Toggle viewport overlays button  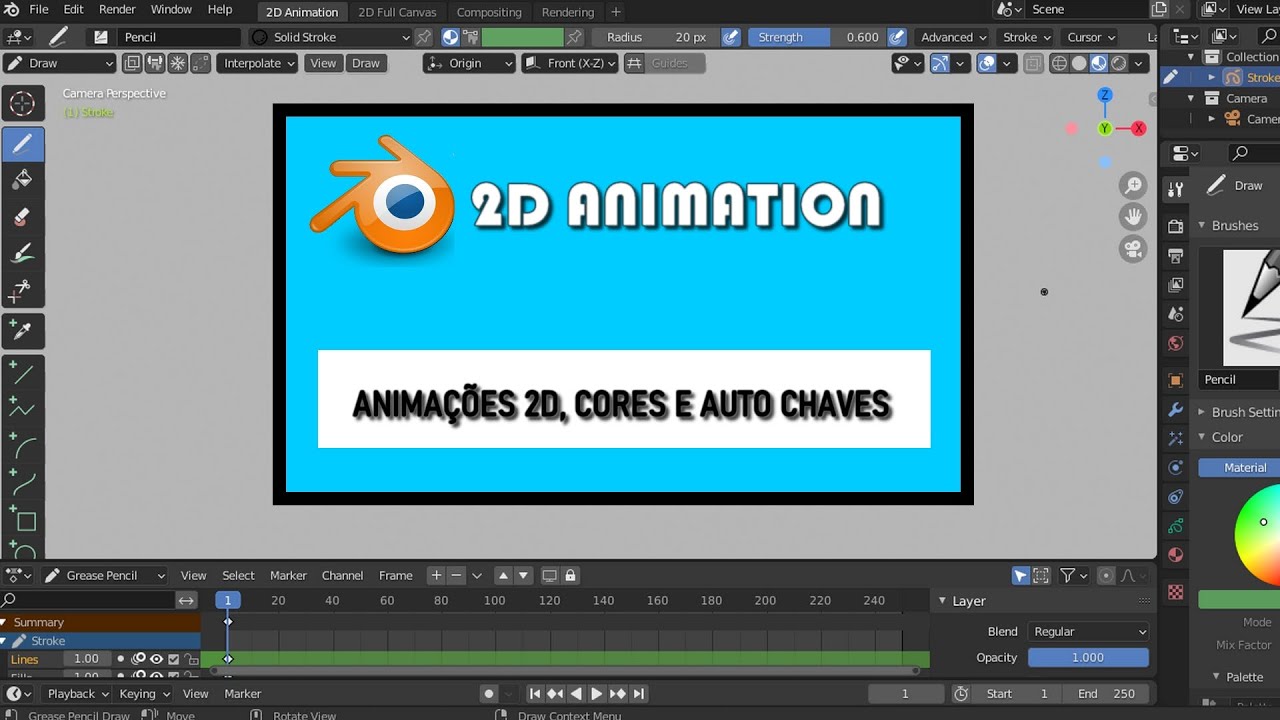[x=987, y=63]
